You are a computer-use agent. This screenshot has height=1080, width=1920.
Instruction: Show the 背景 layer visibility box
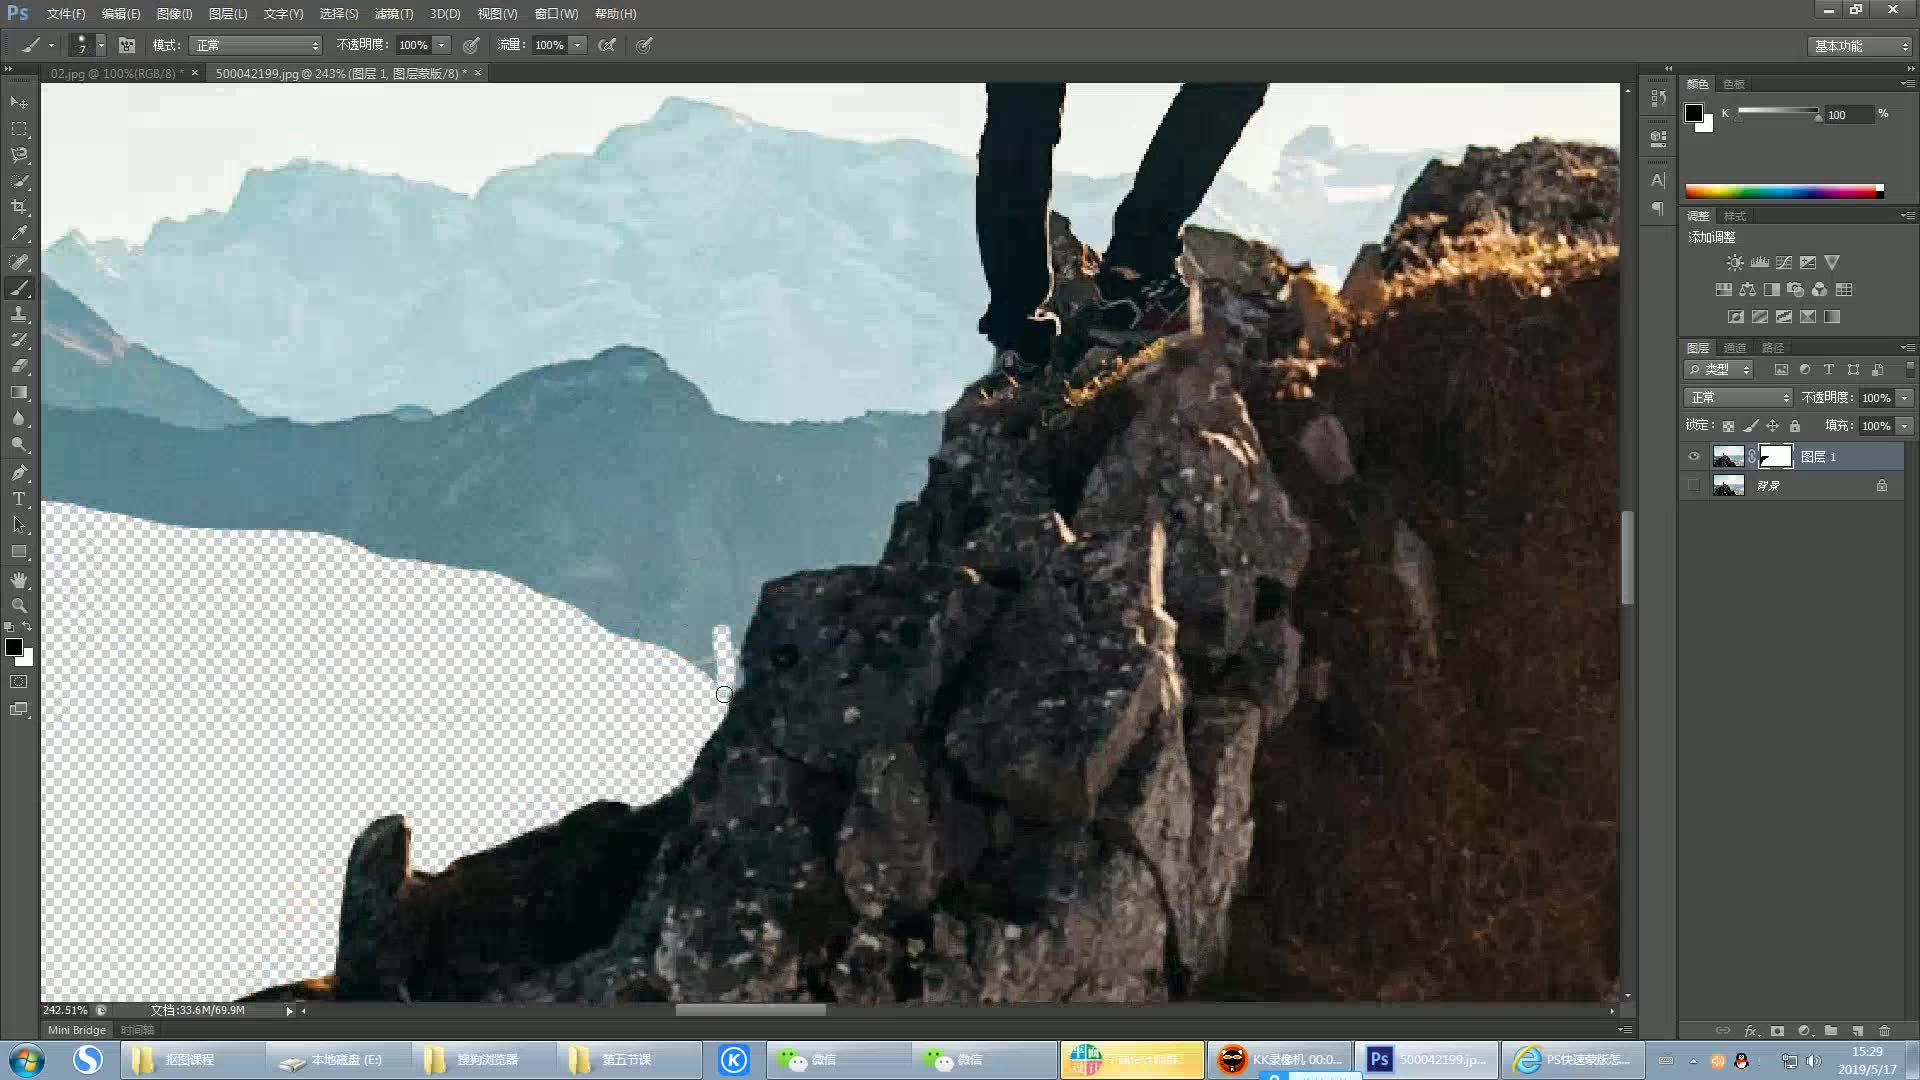tap(1694, 486)
